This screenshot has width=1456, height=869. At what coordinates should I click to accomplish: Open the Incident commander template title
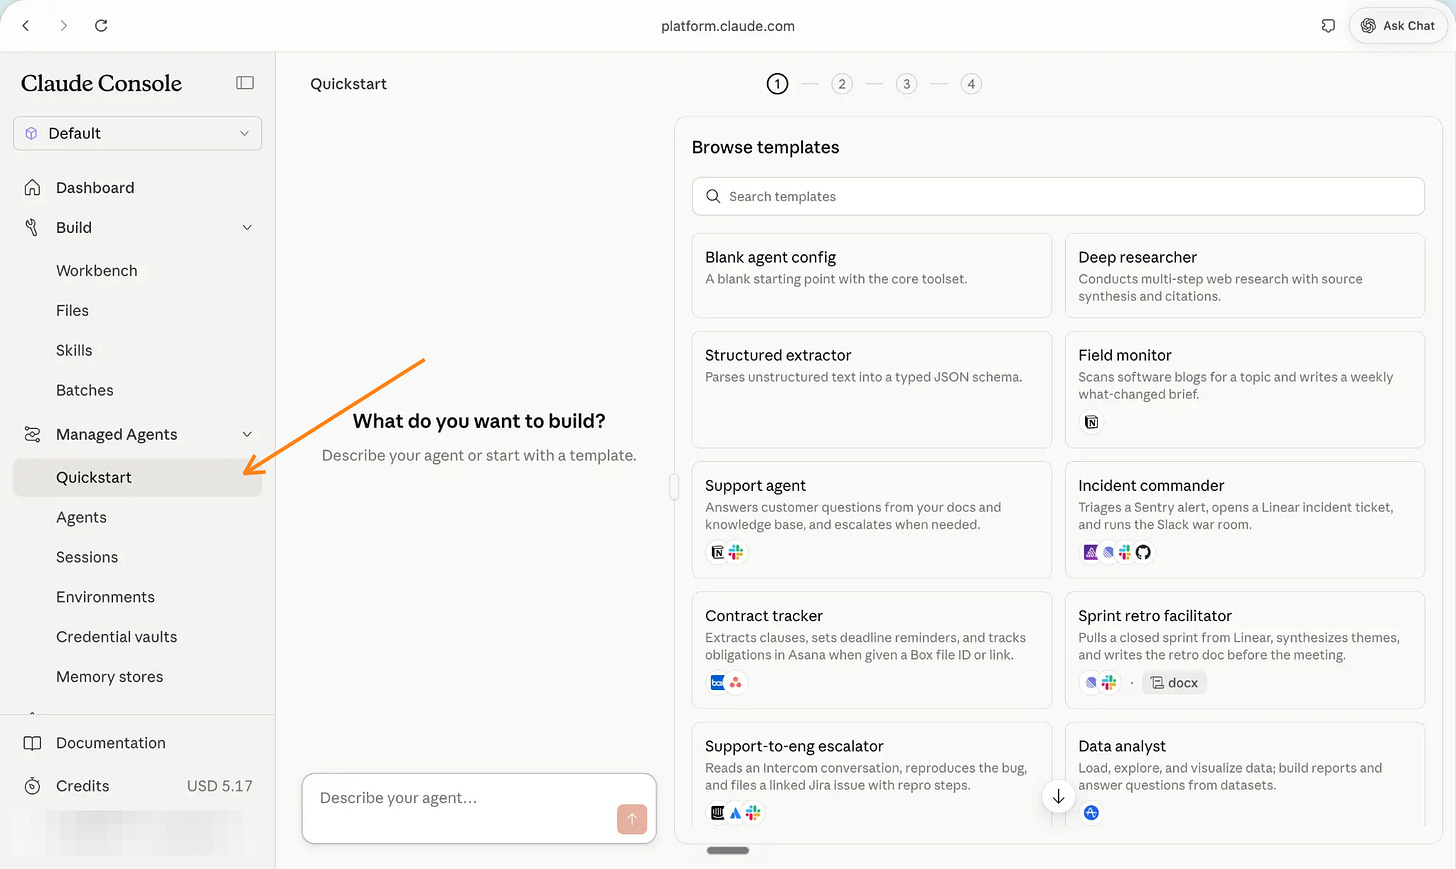1151,486
